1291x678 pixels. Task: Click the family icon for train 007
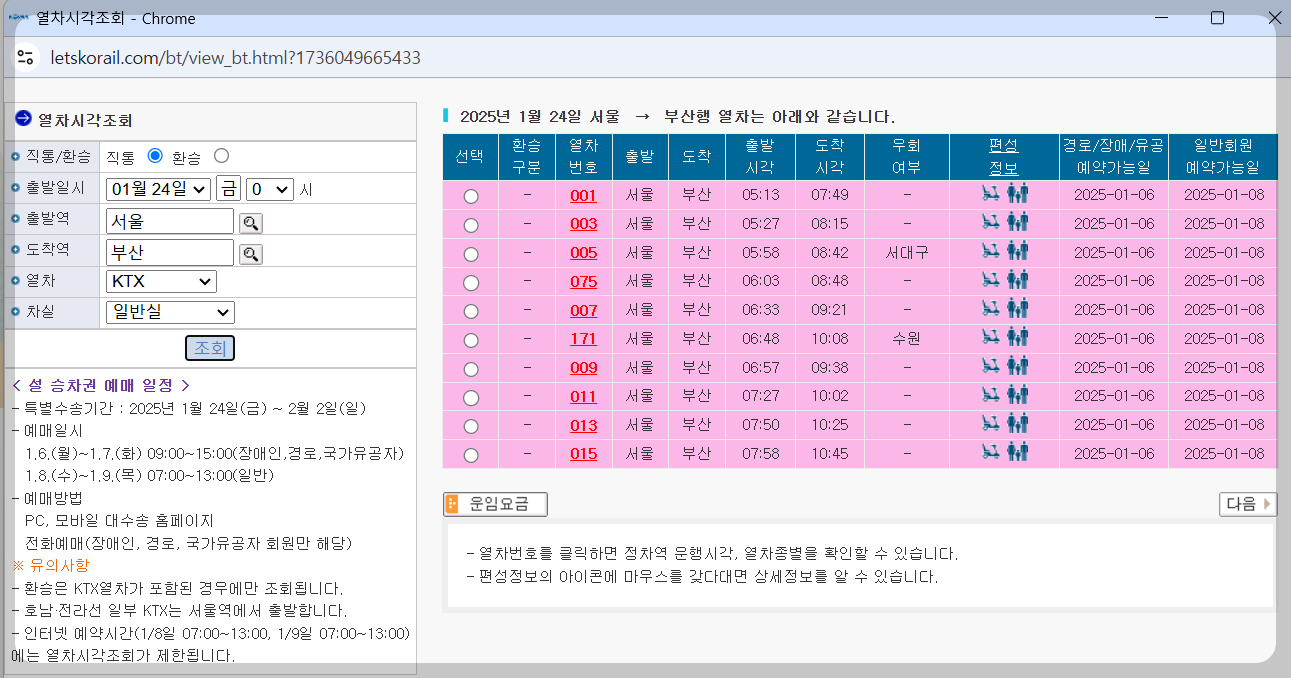tap(1017, 308)
